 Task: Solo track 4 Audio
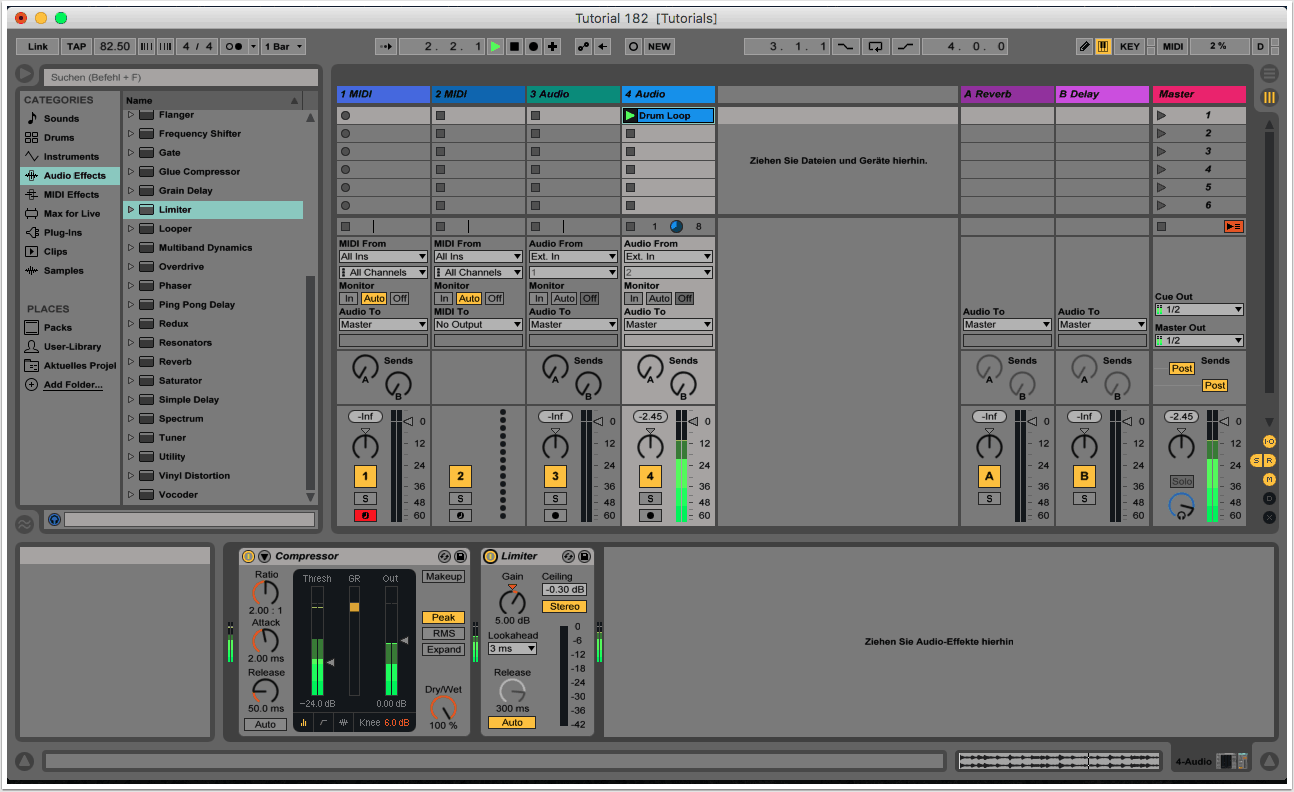[650, 498]
